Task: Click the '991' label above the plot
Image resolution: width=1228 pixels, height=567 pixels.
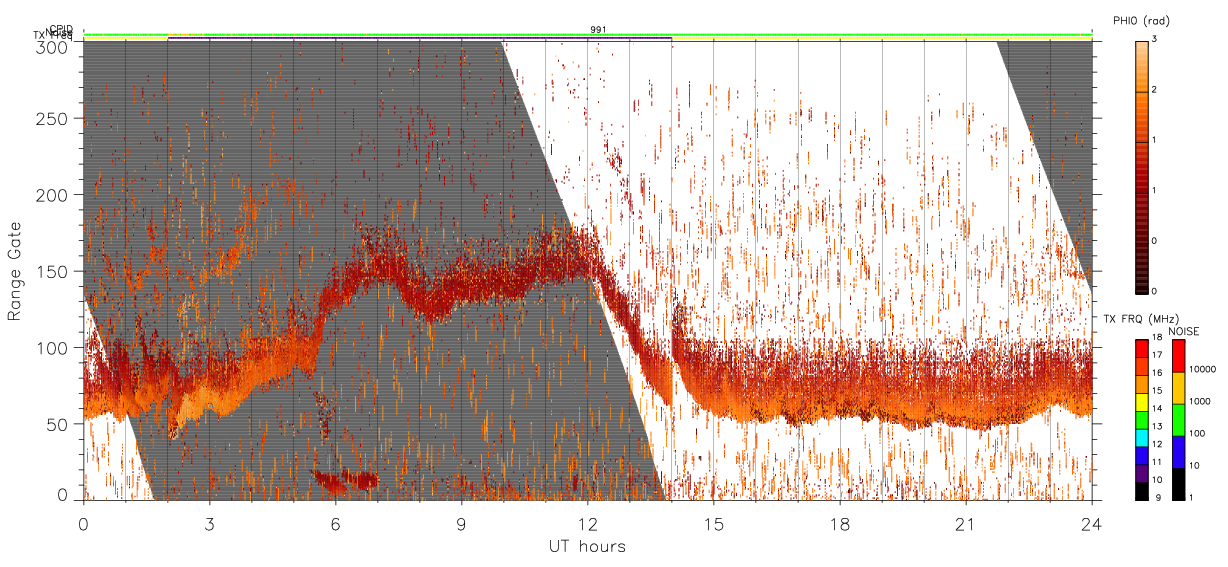Action: click(598, 30)
